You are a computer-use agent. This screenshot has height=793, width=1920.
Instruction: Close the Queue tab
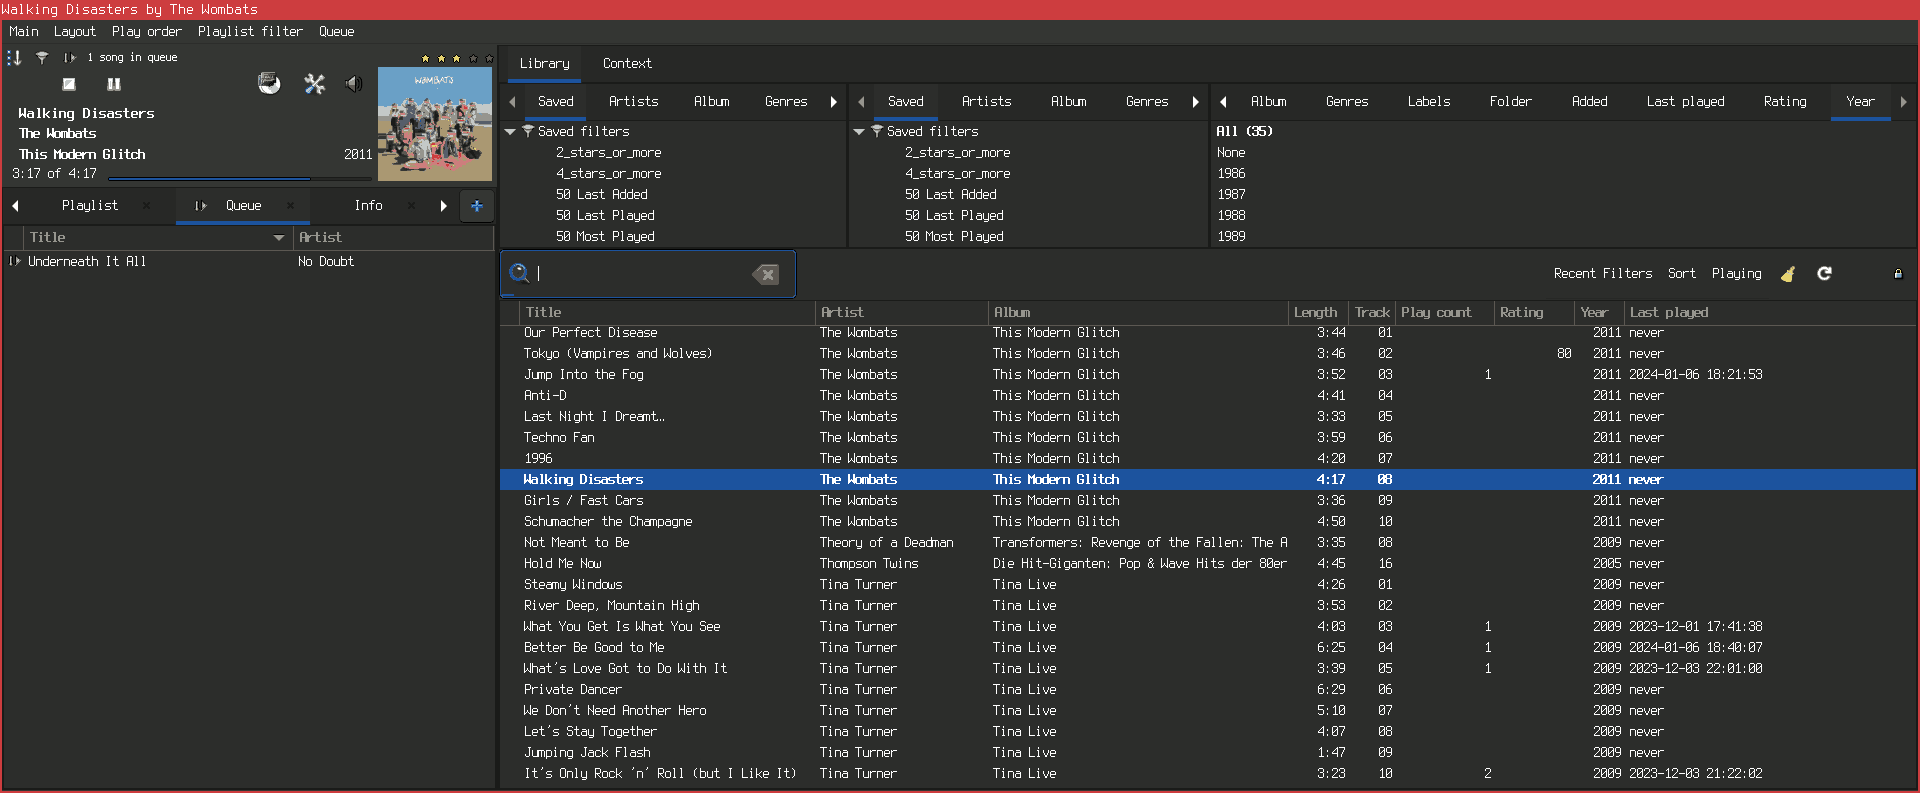[290, 205]
